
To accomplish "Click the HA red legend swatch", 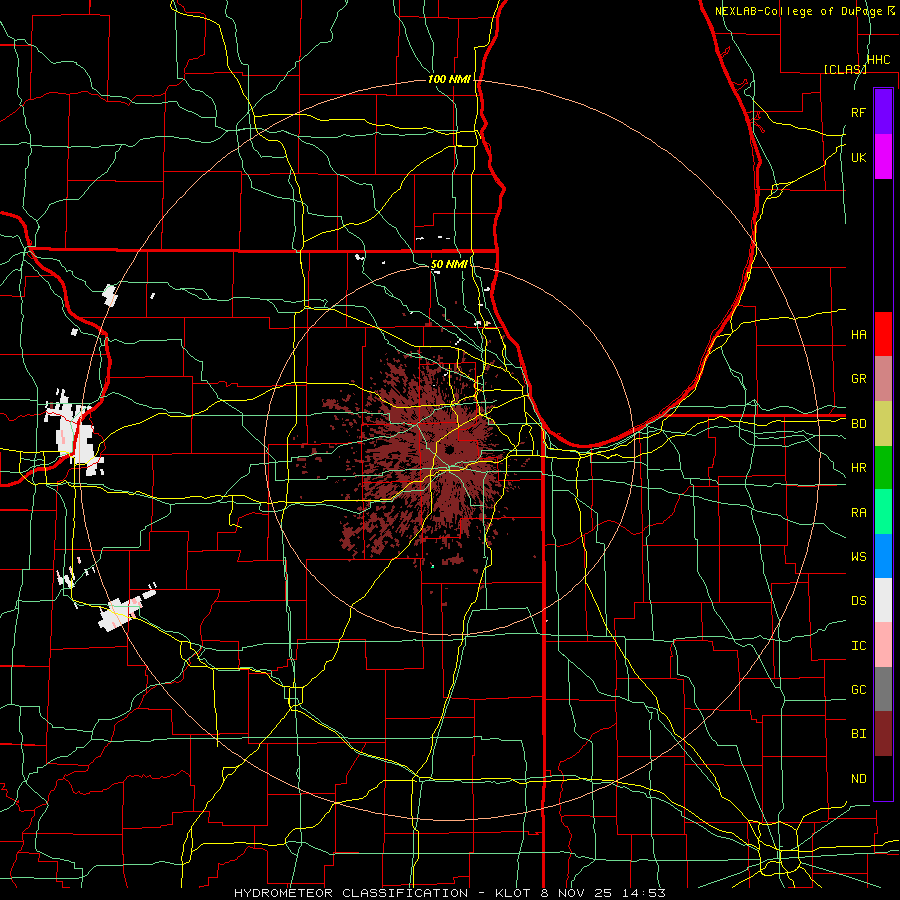I will [883, 334].
